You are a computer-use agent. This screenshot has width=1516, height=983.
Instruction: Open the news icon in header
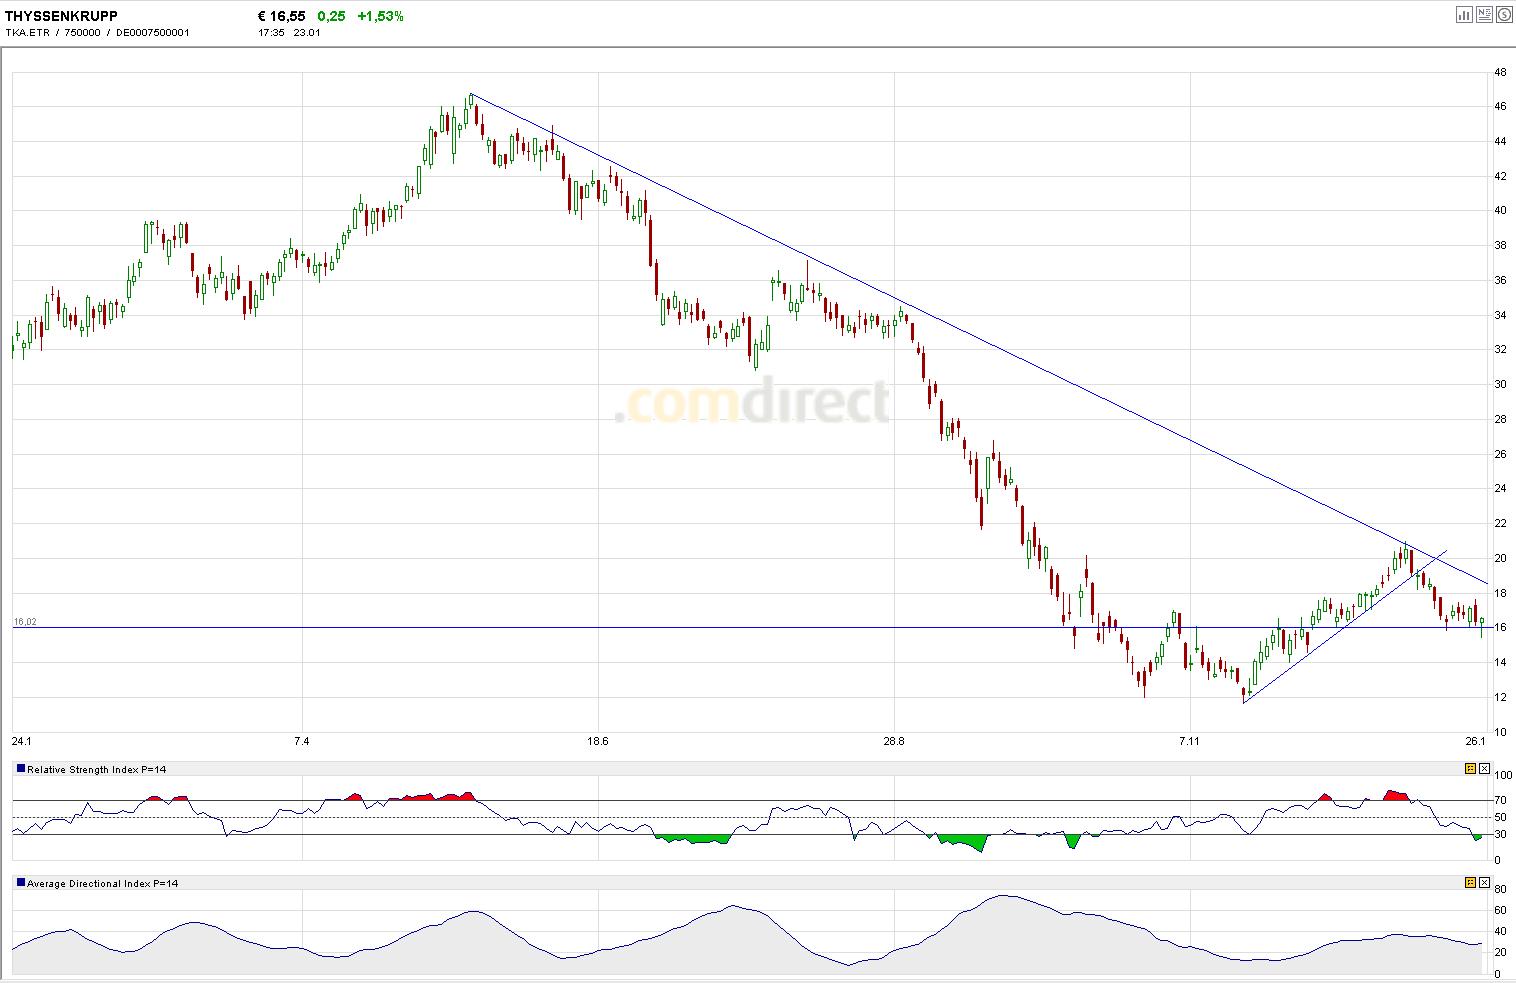(1485, 14)
